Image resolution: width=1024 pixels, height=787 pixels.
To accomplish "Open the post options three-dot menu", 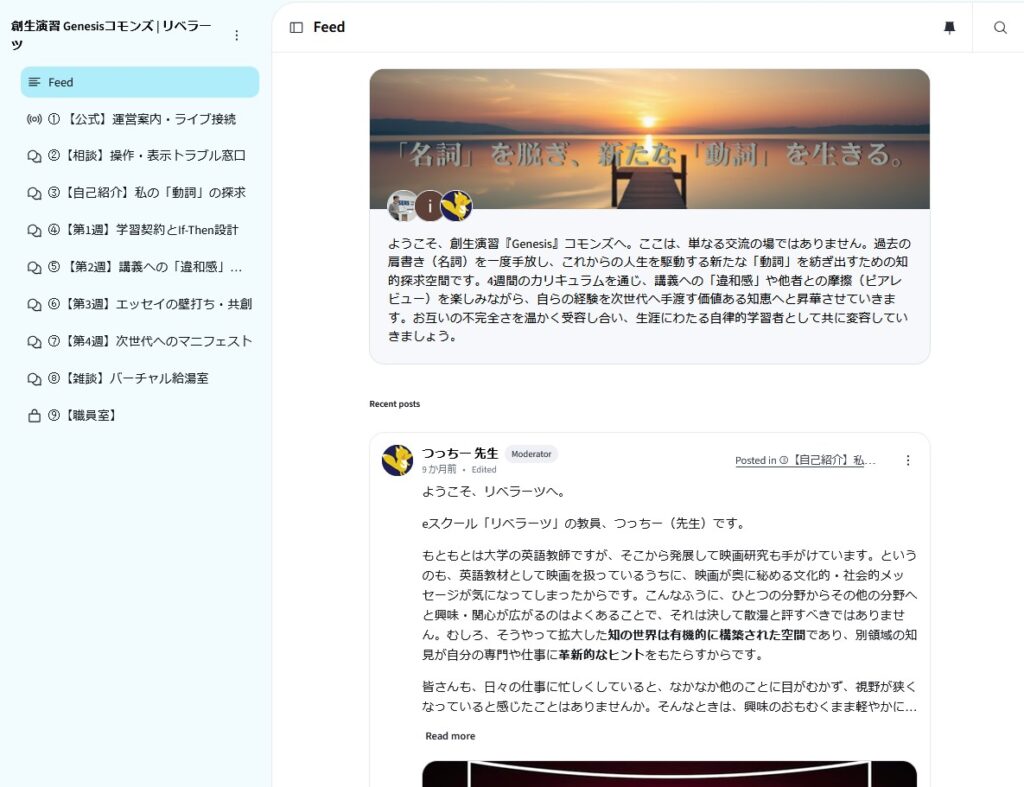I will tap(908, 460).
